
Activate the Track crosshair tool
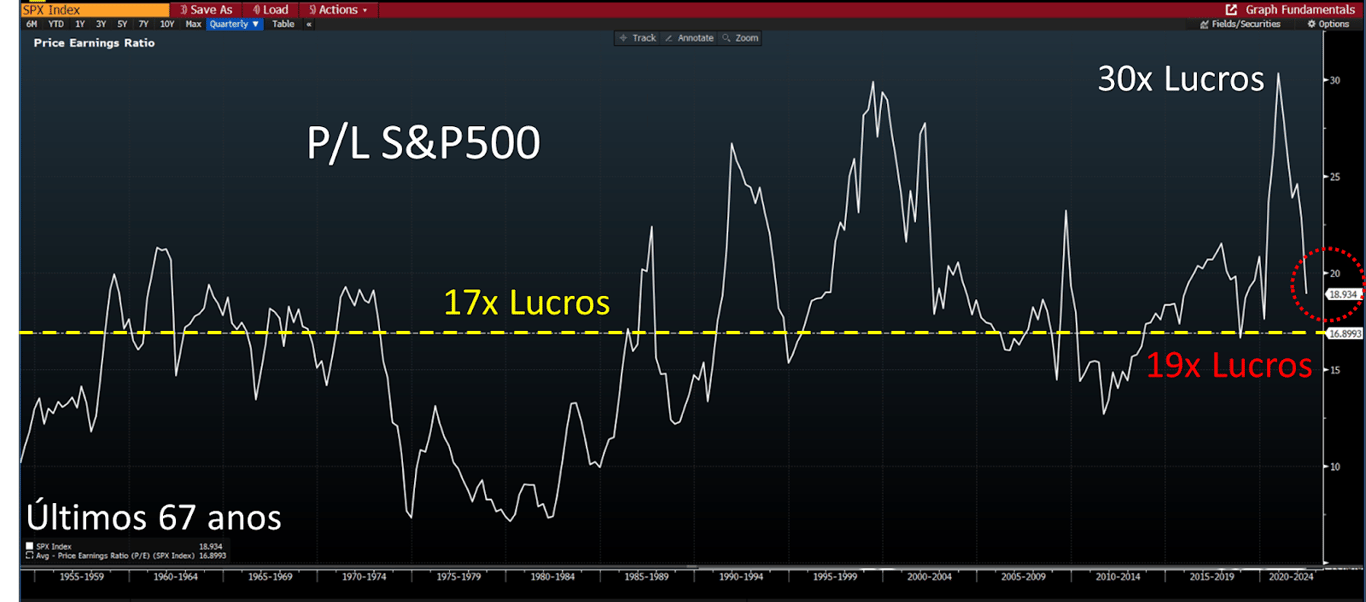pyautogui.click(x=637, y=38)
